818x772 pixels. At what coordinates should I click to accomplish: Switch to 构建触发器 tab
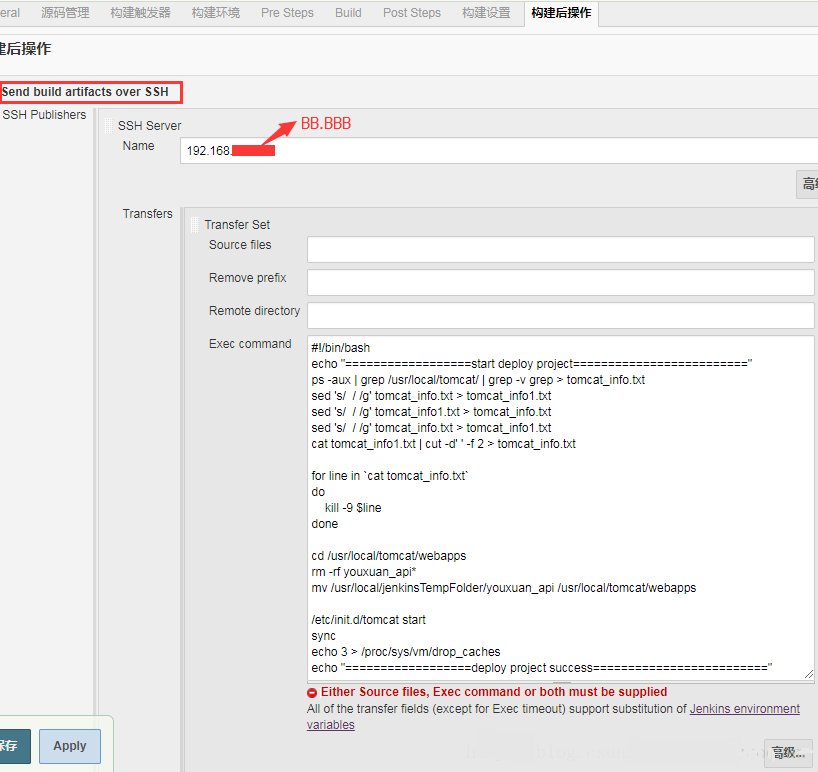(140, 13)
